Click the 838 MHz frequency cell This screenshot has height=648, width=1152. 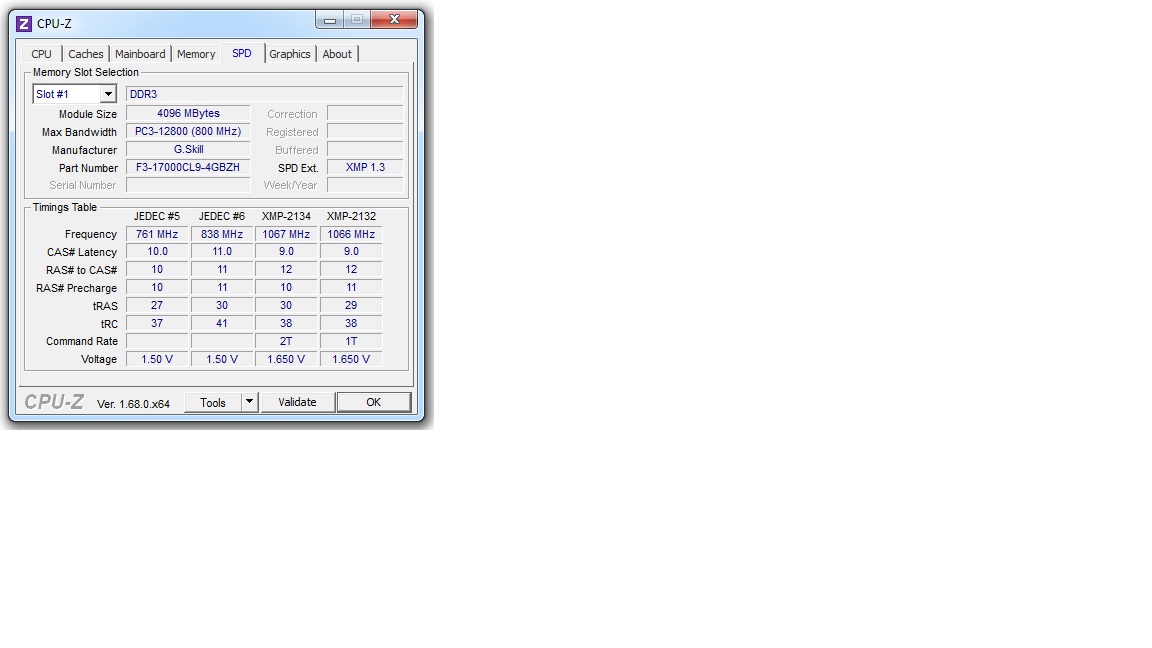click(222, 234)
